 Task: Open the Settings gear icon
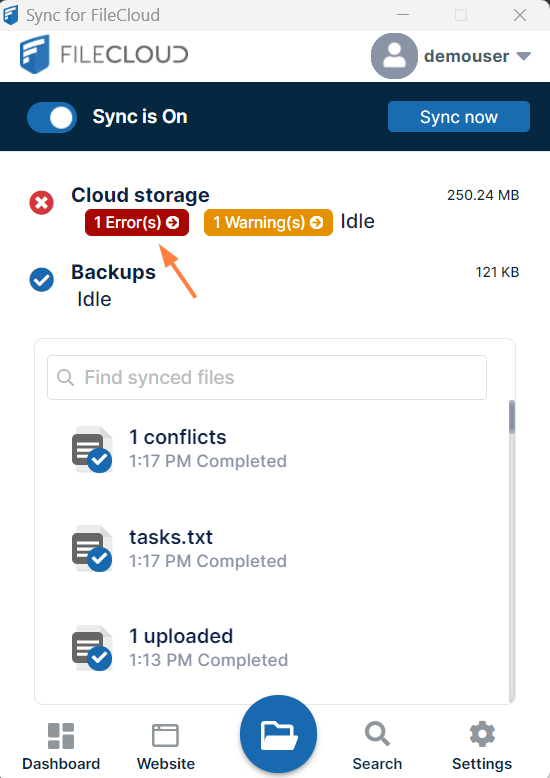482,734
